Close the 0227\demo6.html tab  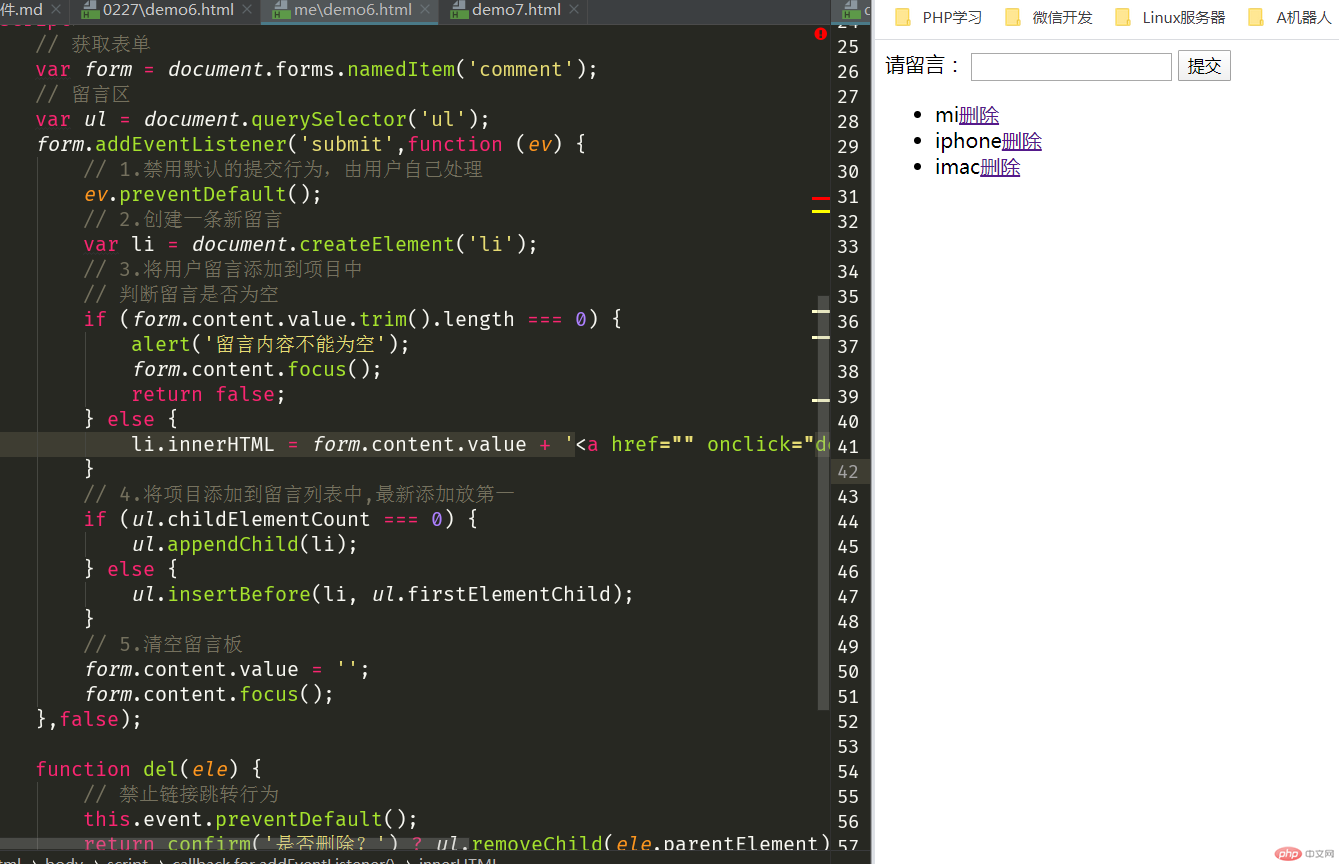pyautogui.click(x=248, y=11)
